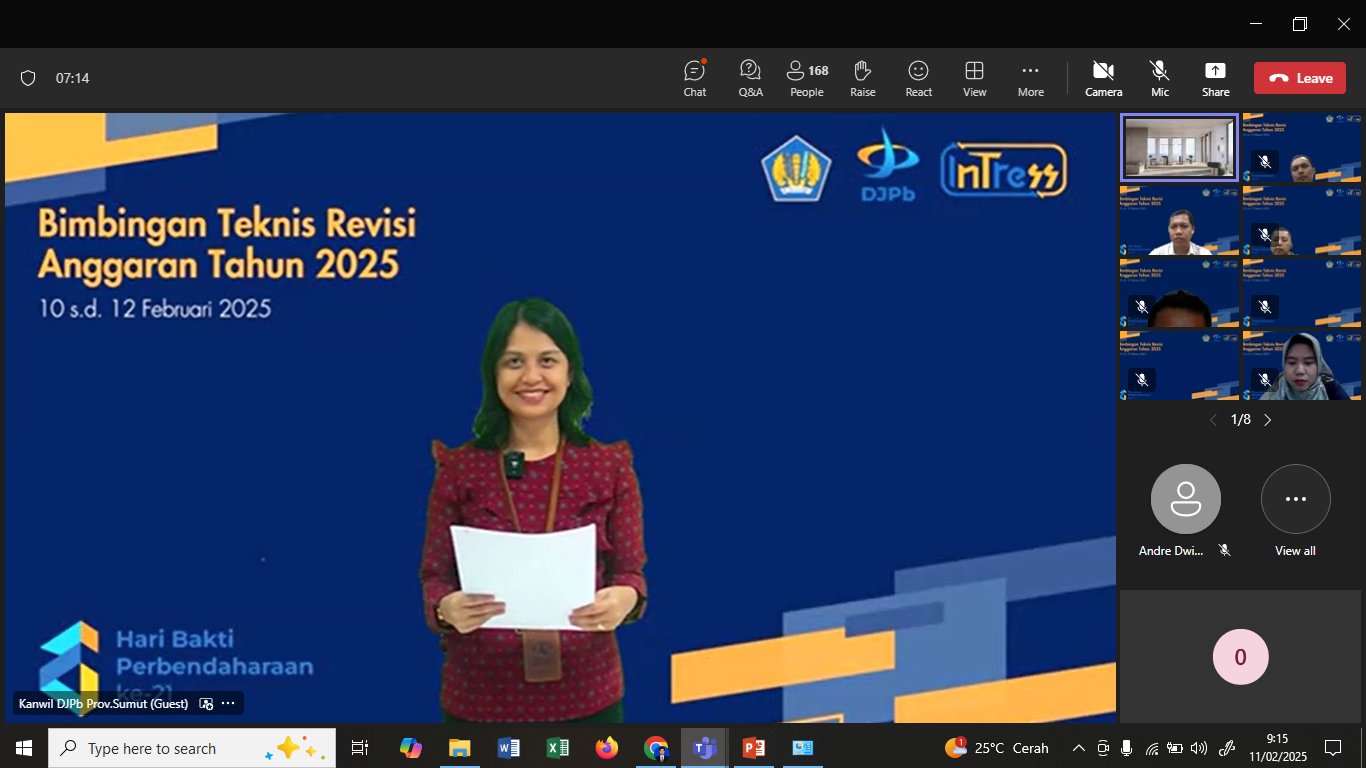Select the room-background participant thumbnail
Screen dimensions: 1366x768
tap(1179, 148)
